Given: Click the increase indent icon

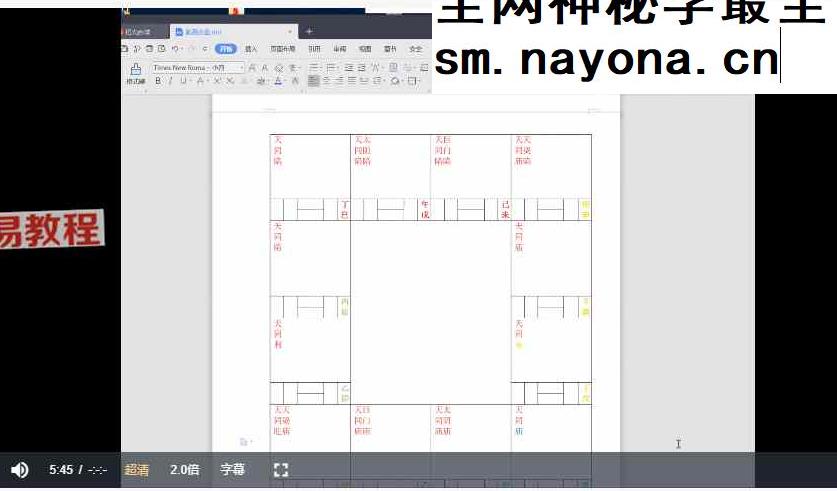Looking at the screenshot, I should [x=361, y=68].
